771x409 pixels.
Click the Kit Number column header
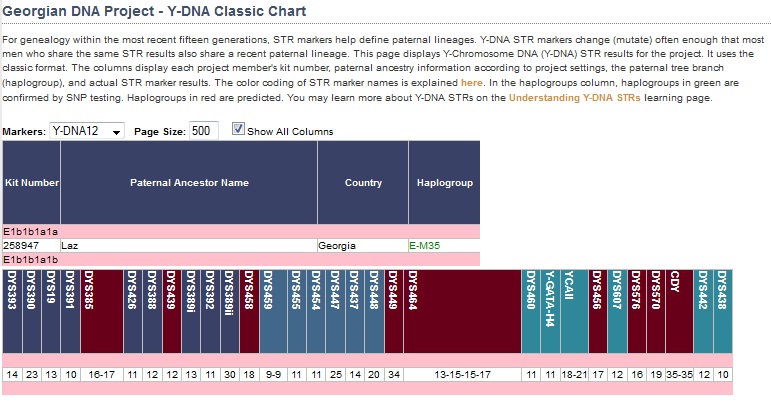pos(31,183)
